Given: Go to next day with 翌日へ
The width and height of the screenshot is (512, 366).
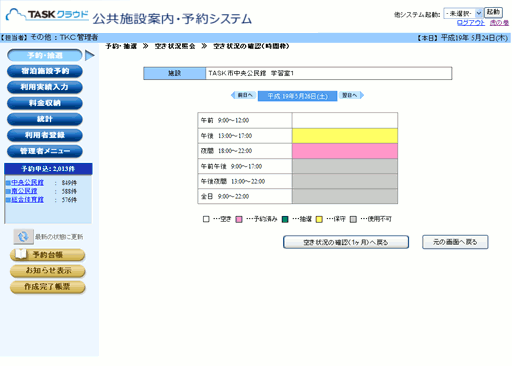Looking at the screenshot, I should point(351,95).
